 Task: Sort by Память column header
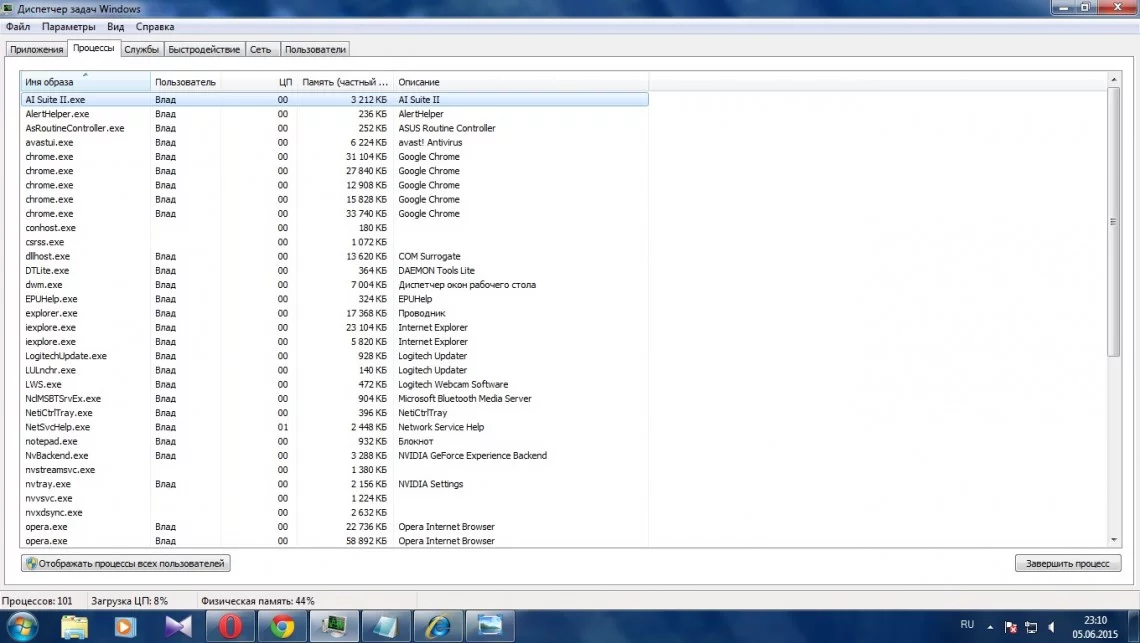pyautogui.click(x=345, y=81)
